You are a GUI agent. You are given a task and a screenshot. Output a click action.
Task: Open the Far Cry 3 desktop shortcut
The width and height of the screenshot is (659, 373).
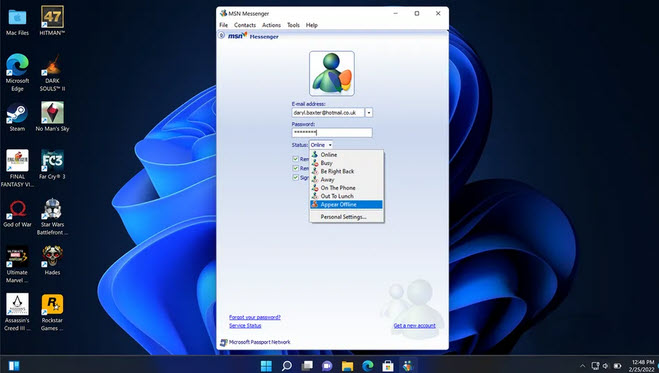[52, 165]
